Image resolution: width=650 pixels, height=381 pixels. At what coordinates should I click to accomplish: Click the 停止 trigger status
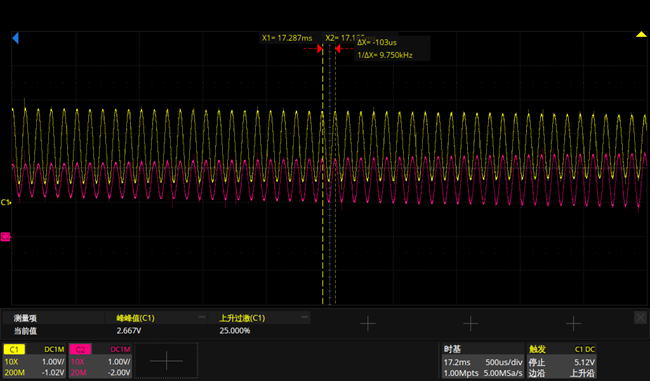pos(536,362)
